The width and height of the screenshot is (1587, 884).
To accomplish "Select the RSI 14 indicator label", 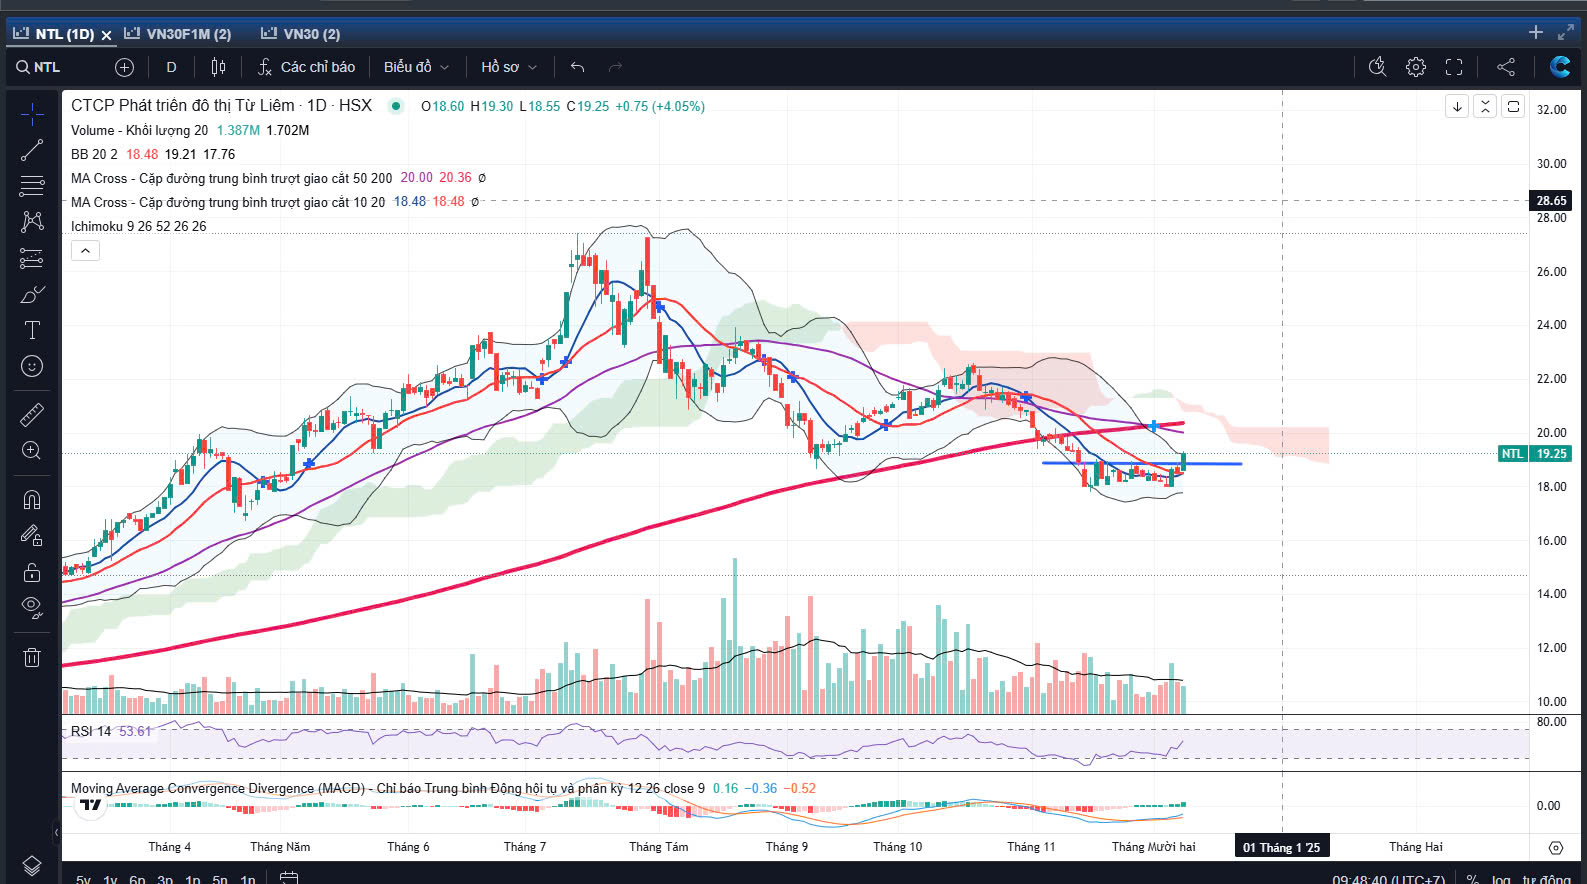I will (91, 731).
